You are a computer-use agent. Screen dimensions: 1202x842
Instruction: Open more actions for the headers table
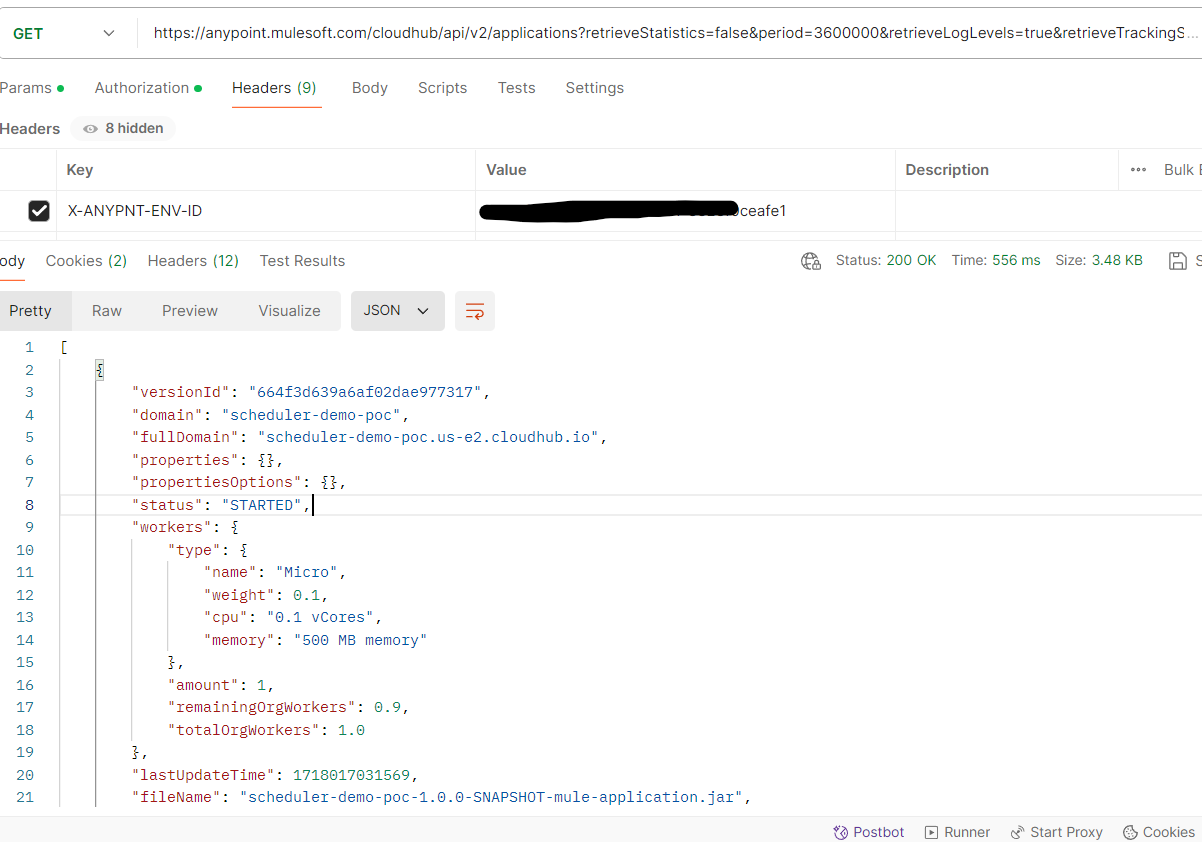1138,169
